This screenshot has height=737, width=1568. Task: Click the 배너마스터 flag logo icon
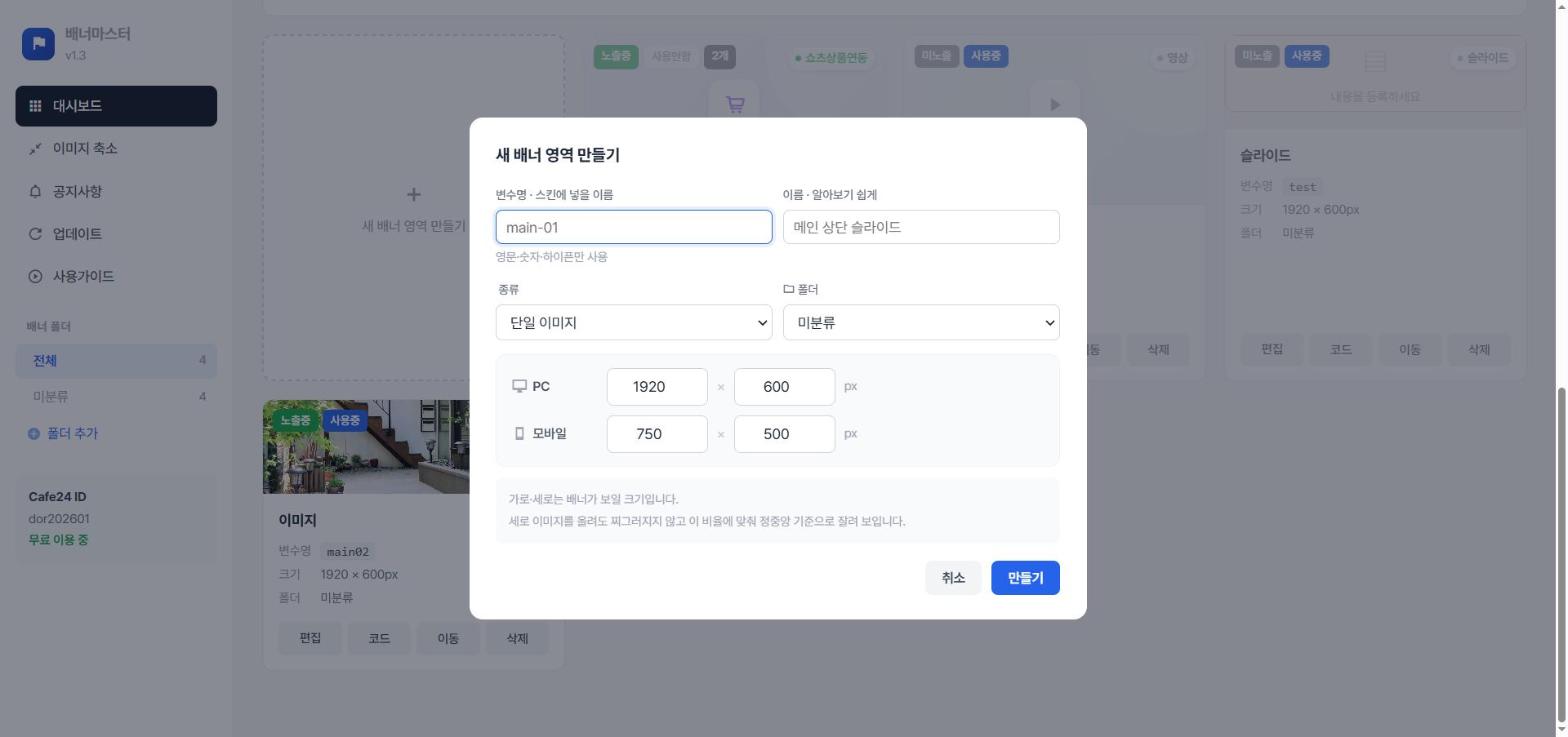tap(38, 44)
